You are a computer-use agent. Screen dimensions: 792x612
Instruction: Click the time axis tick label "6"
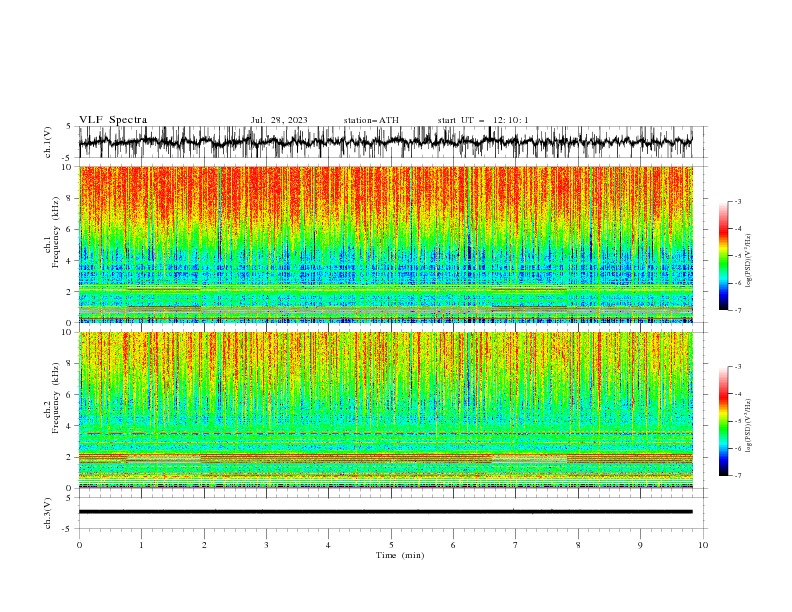[453, 545]
